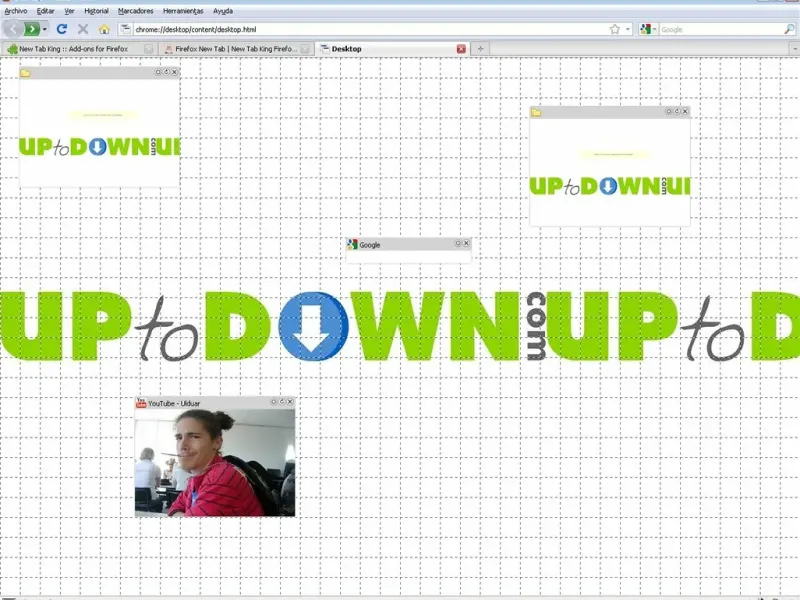The width and height of the screenshot is (800, 600).
Task: Click zoom icon on YouTube Ulduar widget
Action: (273, 402)
